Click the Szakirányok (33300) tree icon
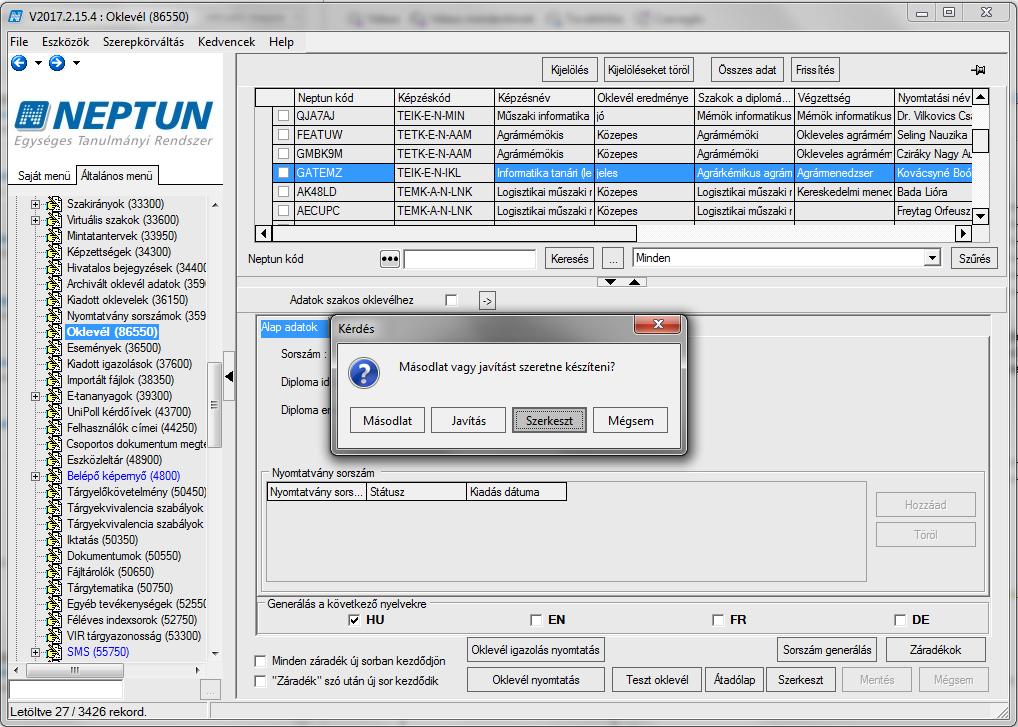The width and height of the screenshot is (1018, 727). click(54, 204)
